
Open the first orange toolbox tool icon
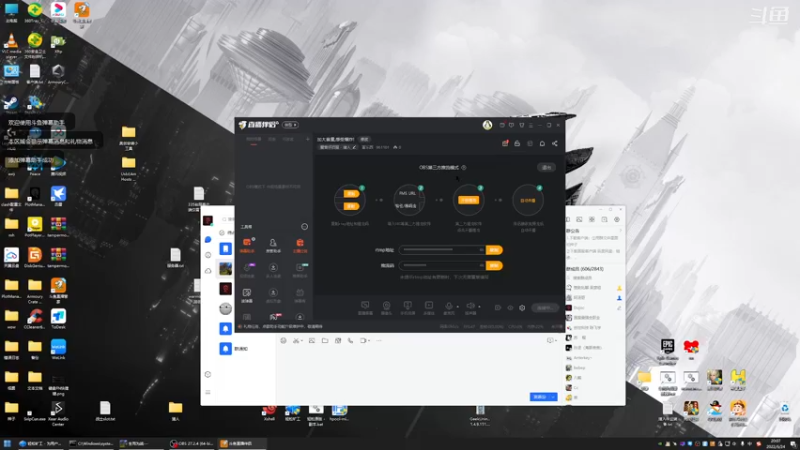tap(247, 242)
